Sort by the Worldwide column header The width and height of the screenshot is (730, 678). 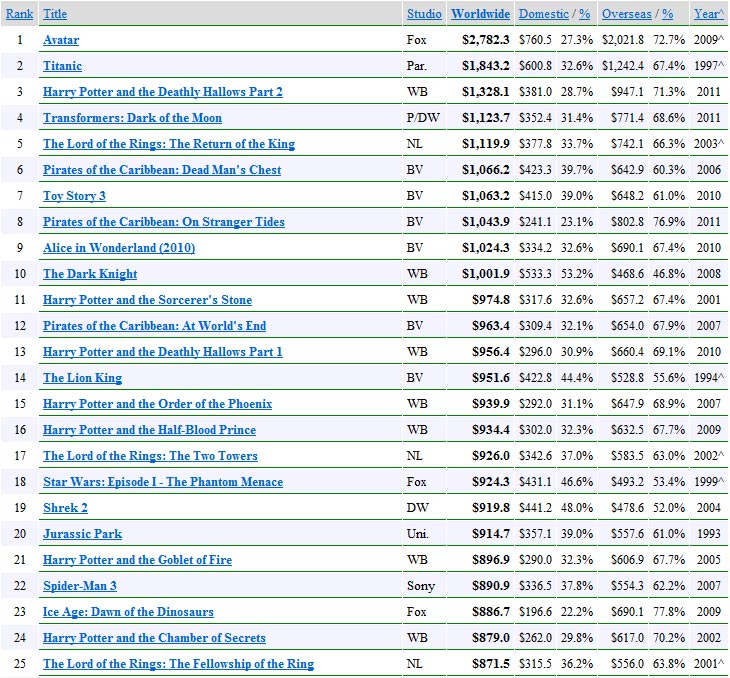point(480,14)
